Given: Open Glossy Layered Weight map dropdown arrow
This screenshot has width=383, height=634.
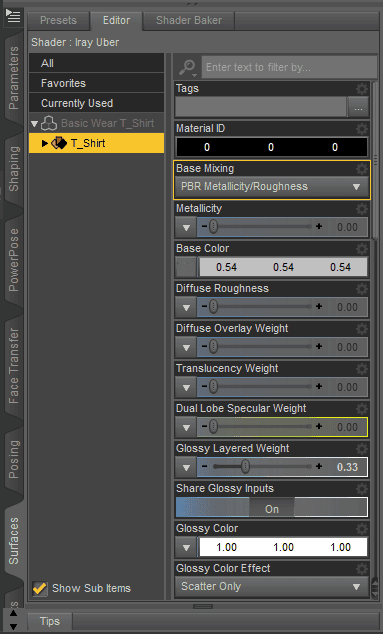Looking at the screenshot, I should click(186, 467).
